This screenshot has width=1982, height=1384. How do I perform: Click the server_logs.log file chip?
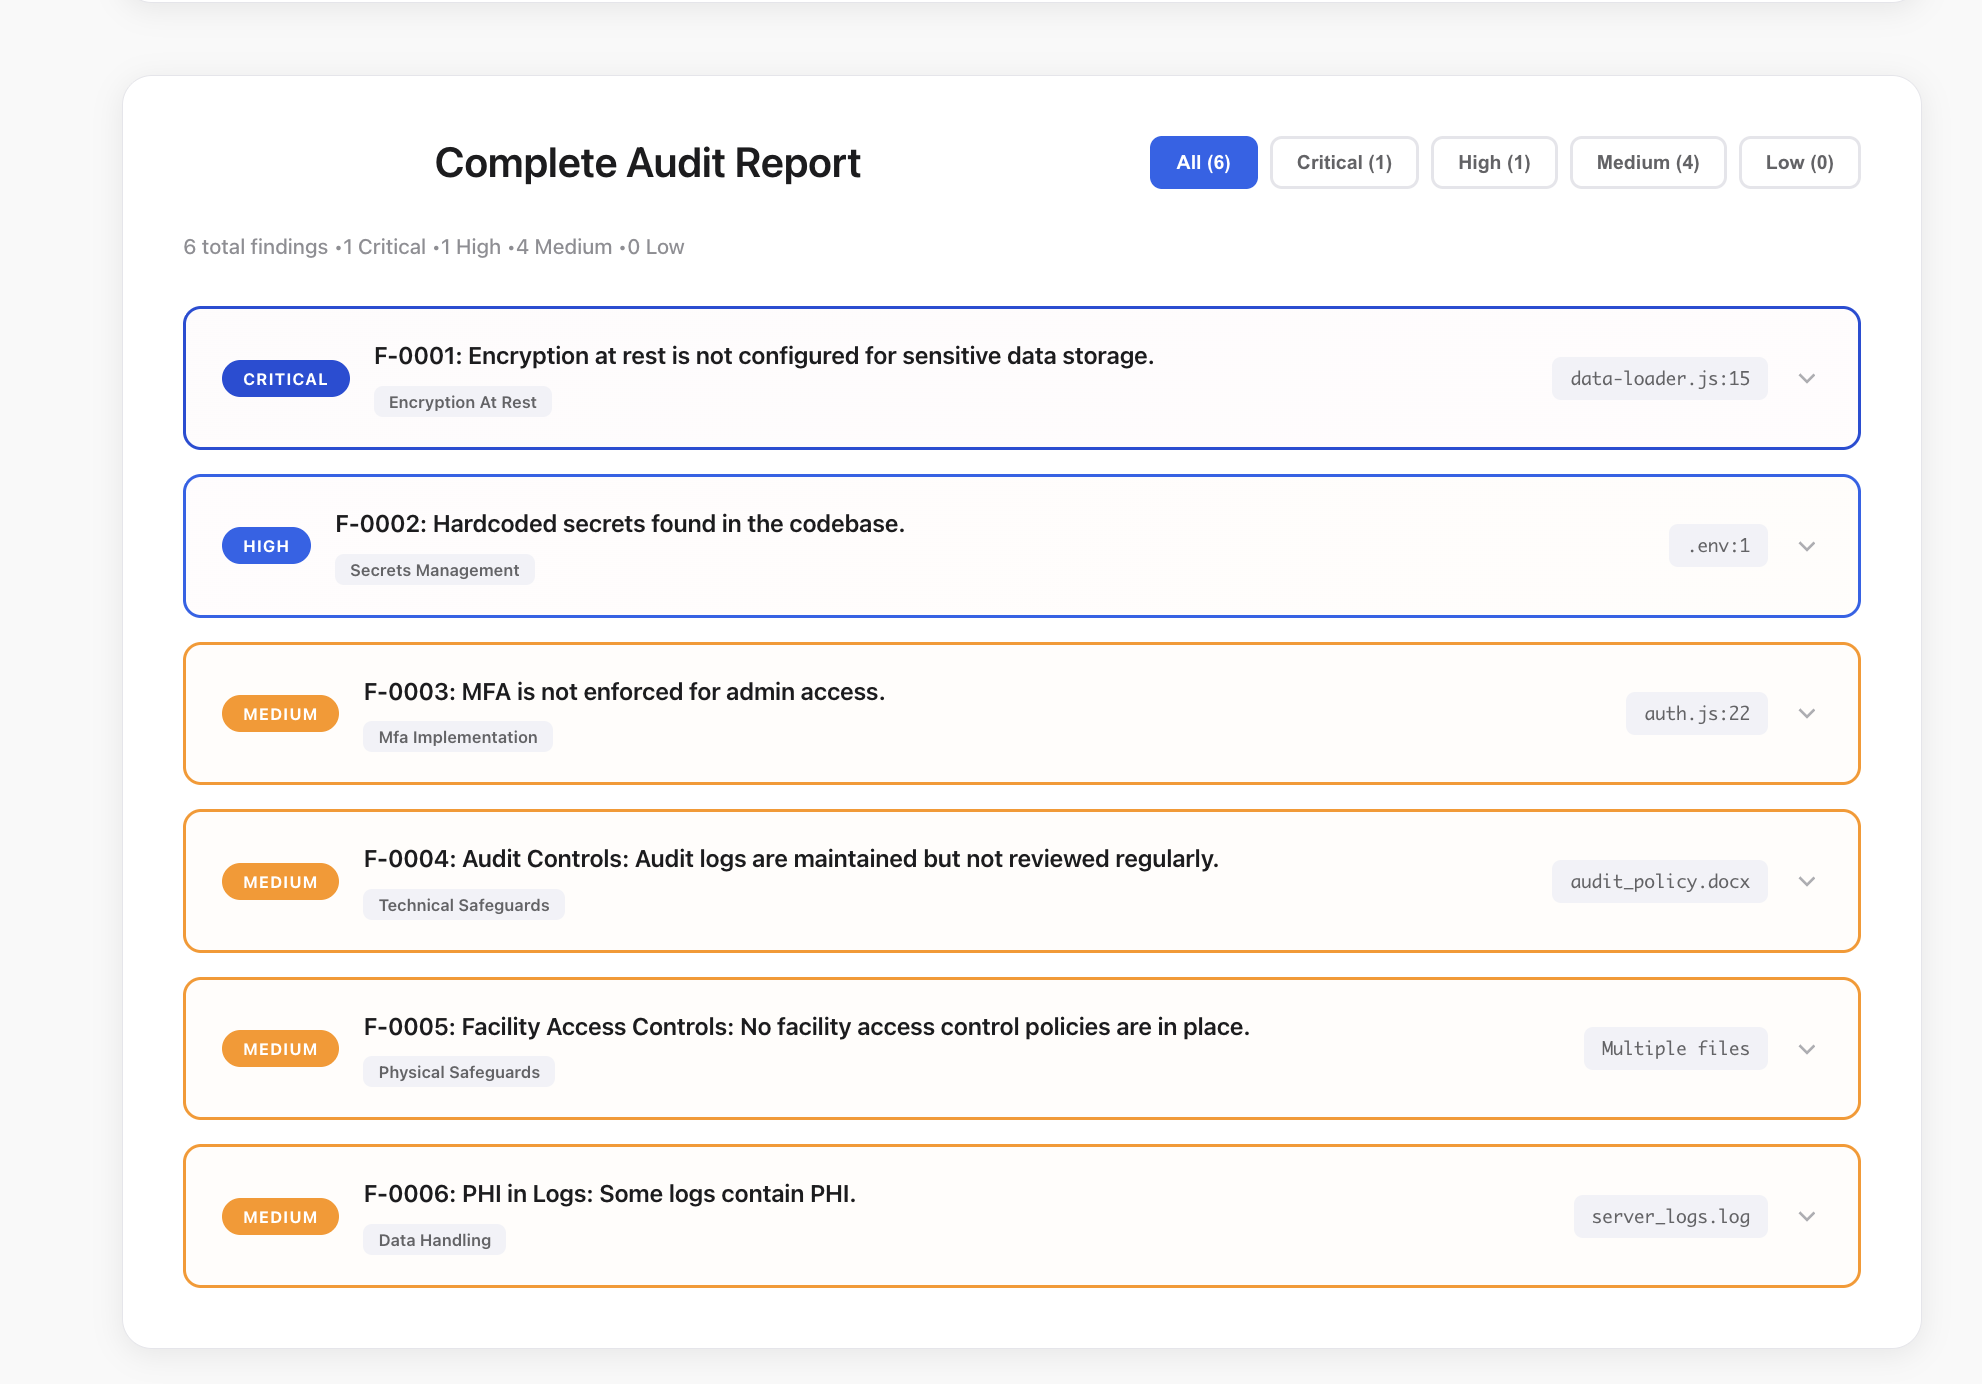[x=1670, y=1216]
